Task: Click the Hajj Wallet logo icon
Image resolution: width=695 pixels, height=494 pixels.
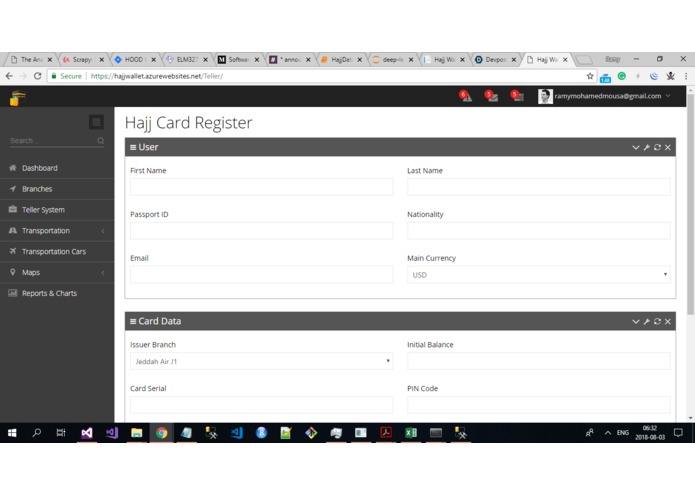Action: click(18, 97)
